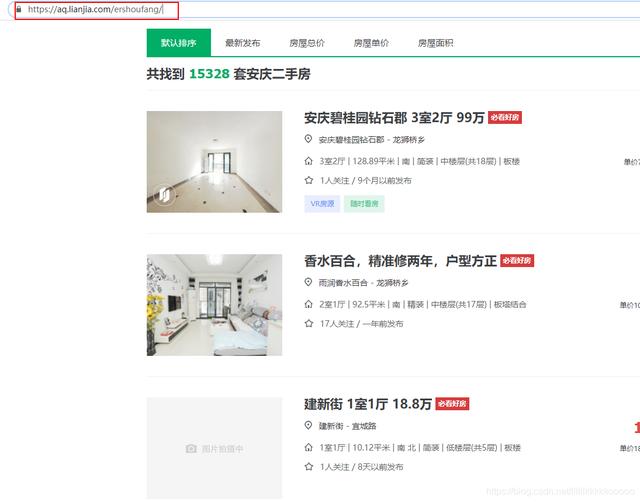Click placeholder thumbnail 图片拍摄中

[214, 448]
